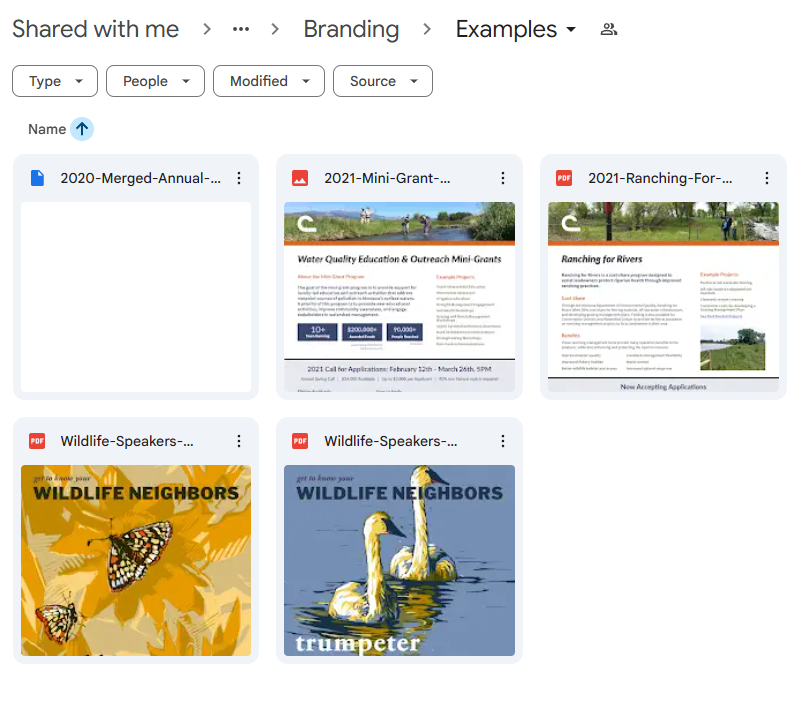This screenshot has width=794, height=705.
Task: Open the Ranching for Rivers thumbnail
Action: [663, 297]
